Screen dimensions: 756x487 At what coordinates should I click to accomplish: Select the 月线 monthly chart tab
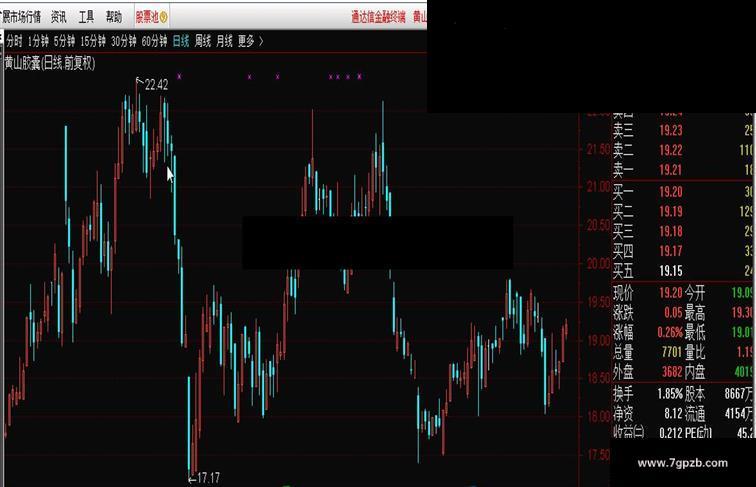click(x=225, y=41)
